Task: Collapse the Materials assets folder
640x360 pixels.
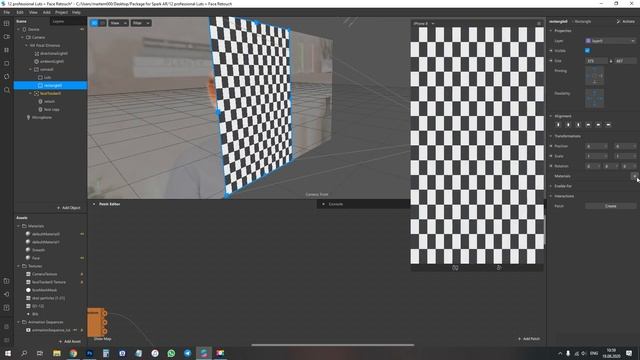Action: 18,226
